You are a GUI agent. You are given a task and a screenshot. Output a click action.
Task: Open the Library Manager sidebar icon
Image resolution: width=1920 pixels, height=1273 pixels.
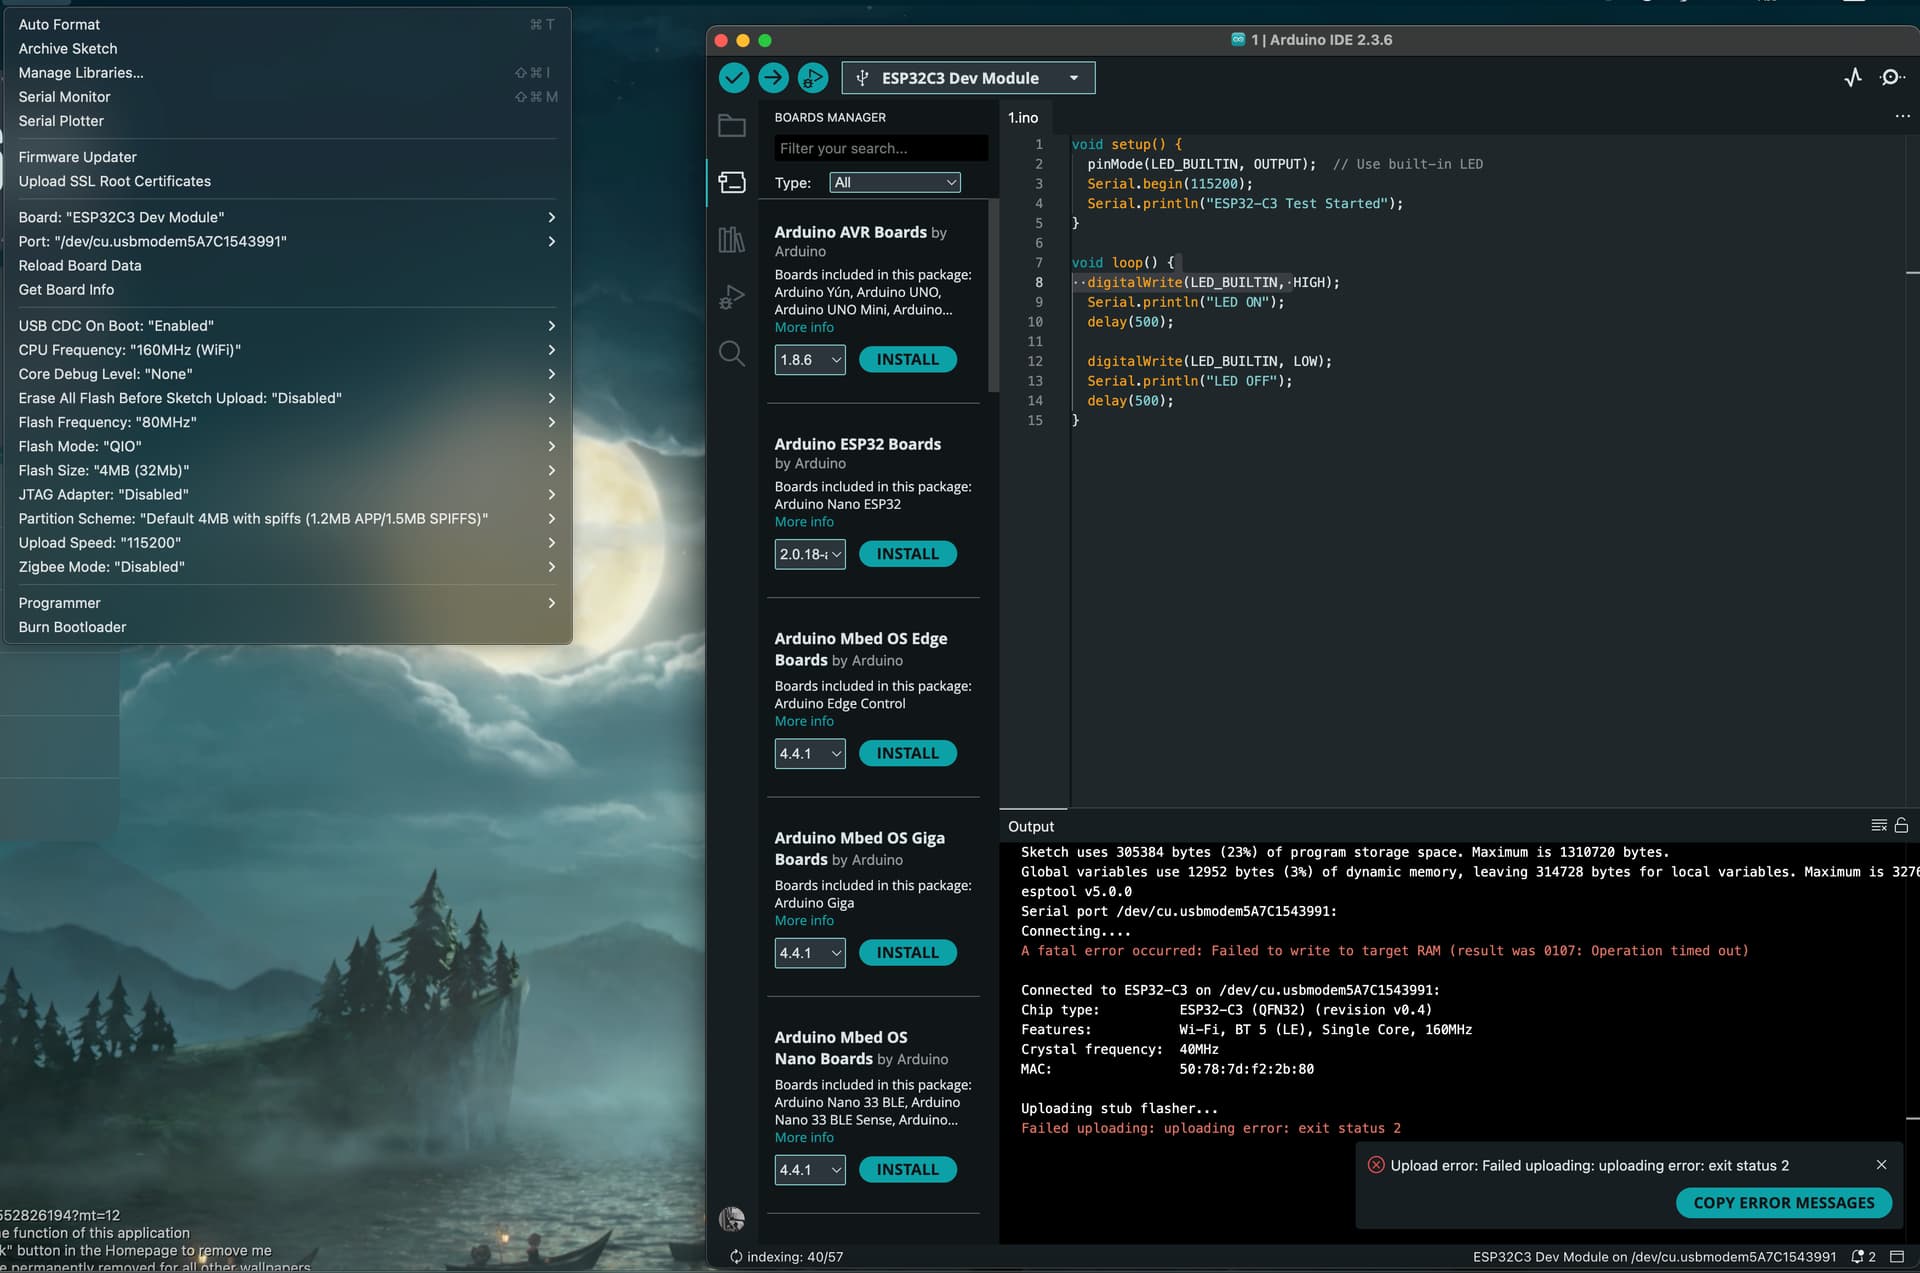click(732, 240)
